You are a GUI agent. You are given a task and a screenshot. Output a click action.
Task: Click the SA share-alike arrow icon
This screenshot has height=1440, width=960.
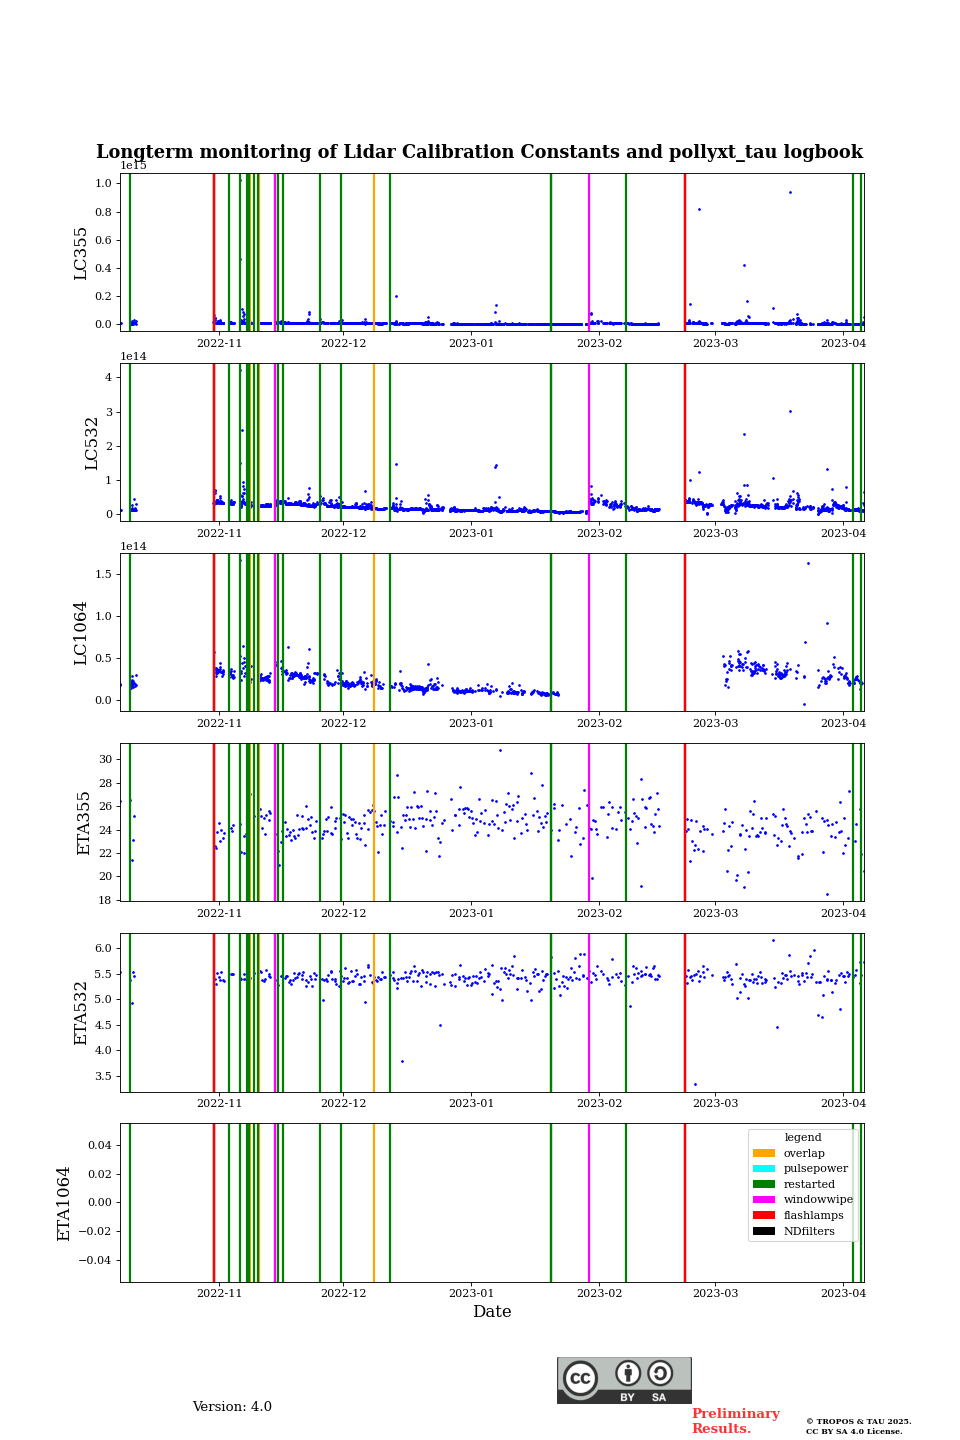click(x=660, y=1373)
